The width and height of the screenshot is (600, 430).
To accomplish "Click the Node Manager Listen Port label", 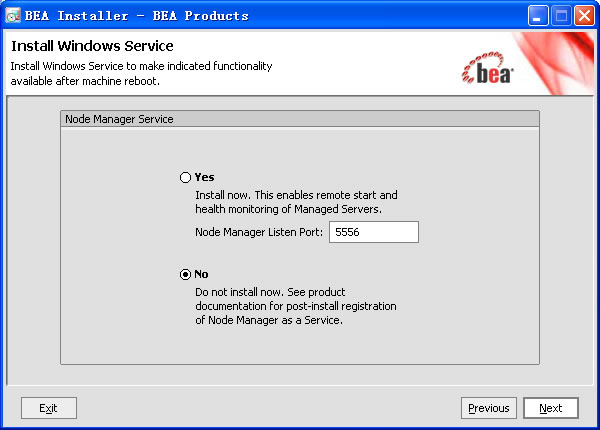I will (x=259, y=232).
